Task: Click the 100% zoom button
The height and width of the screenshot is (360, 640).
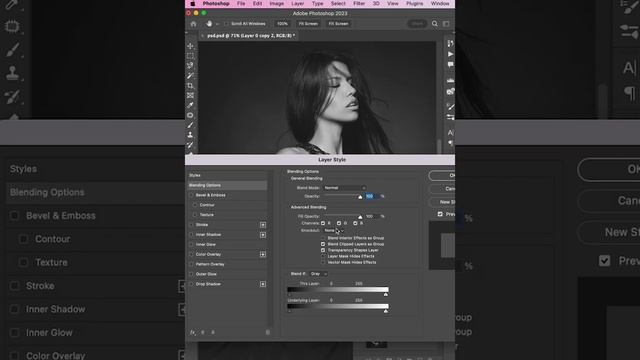Action: 282,24
